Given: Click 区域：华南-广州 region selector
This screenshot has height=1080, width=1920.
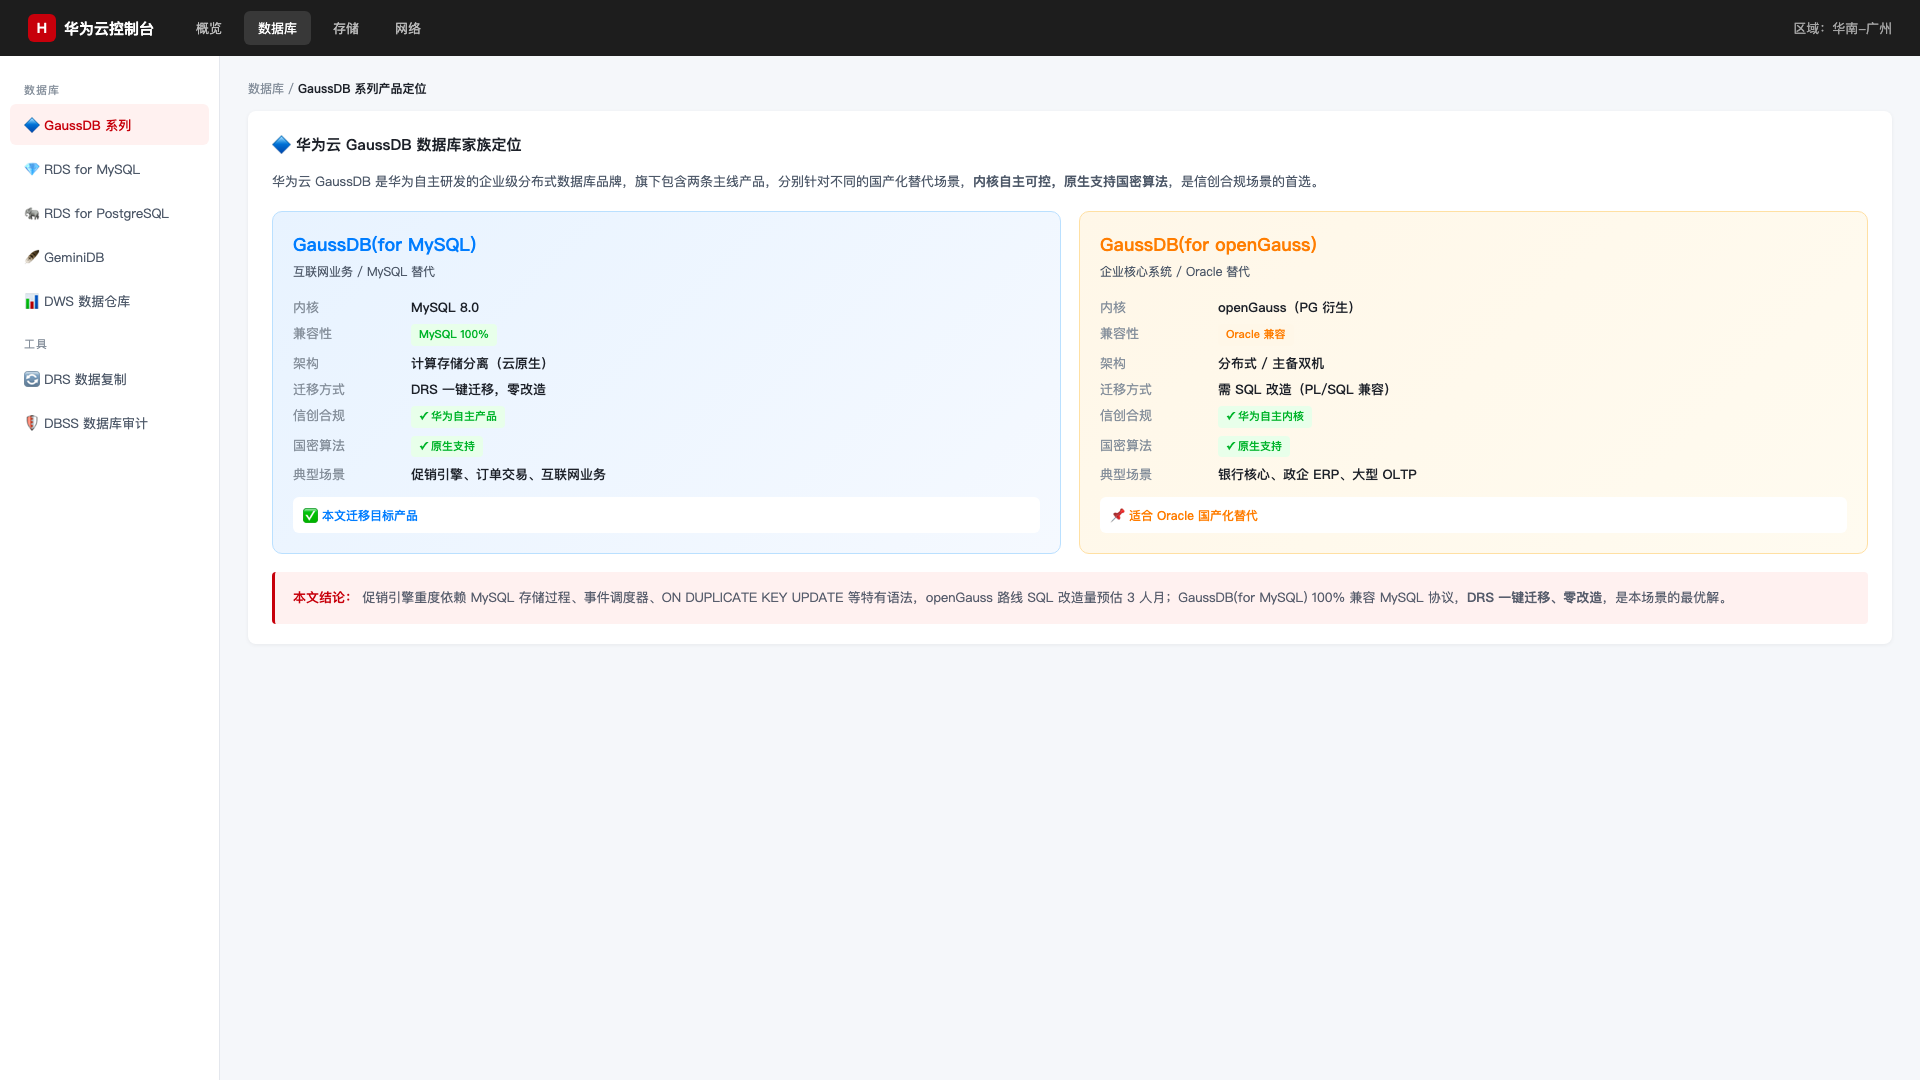Looking at the screenshot, I should coord(1842,29).
